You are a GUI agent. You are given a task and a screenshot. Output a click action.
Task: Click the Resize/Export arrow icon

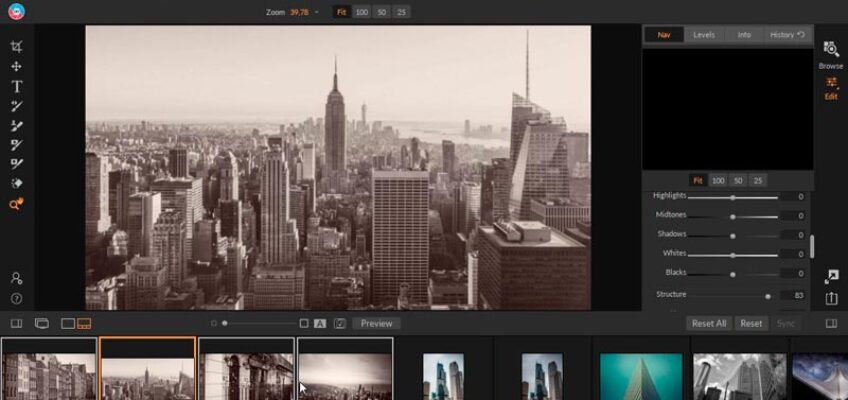831,277
